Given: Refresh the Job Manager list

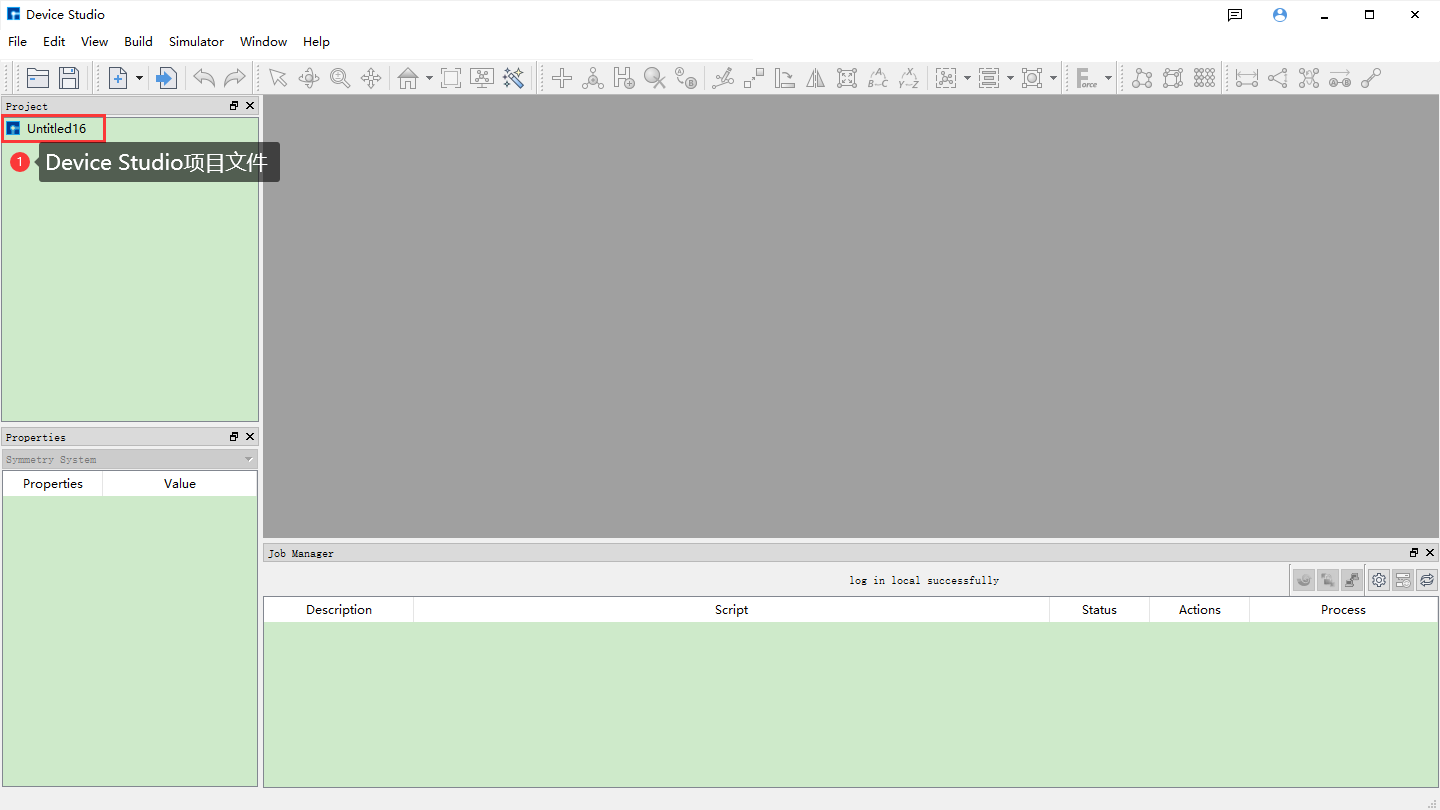Looking at the screenshot, I should (x=1427, y=580).
